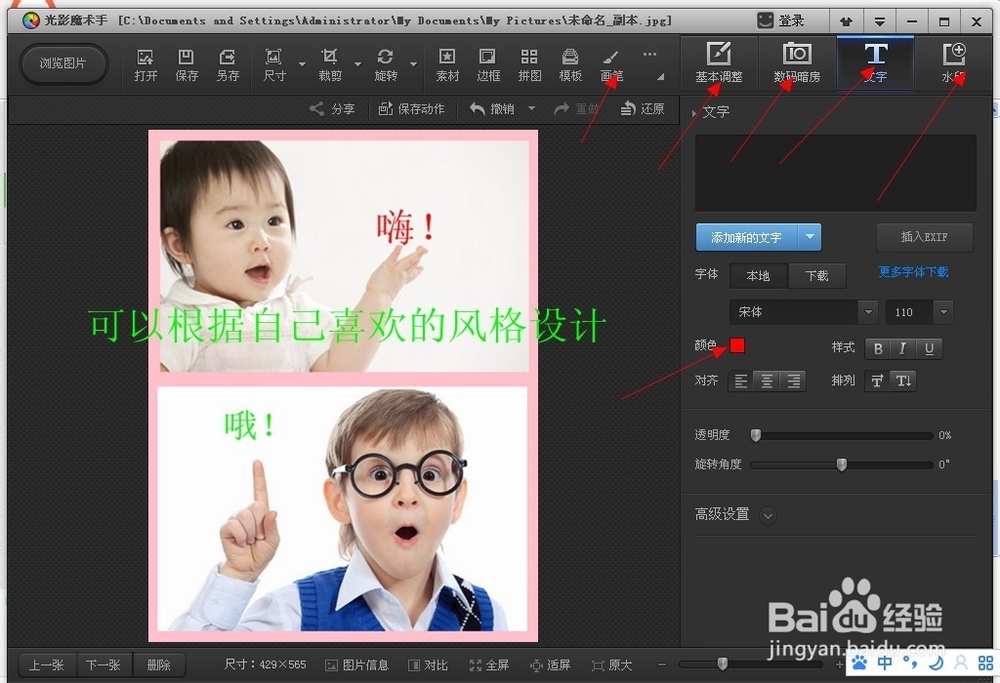The height and width of the screenshot is (683, 1000).
Task: Click the red text color swatch
Action: (737, 345)
